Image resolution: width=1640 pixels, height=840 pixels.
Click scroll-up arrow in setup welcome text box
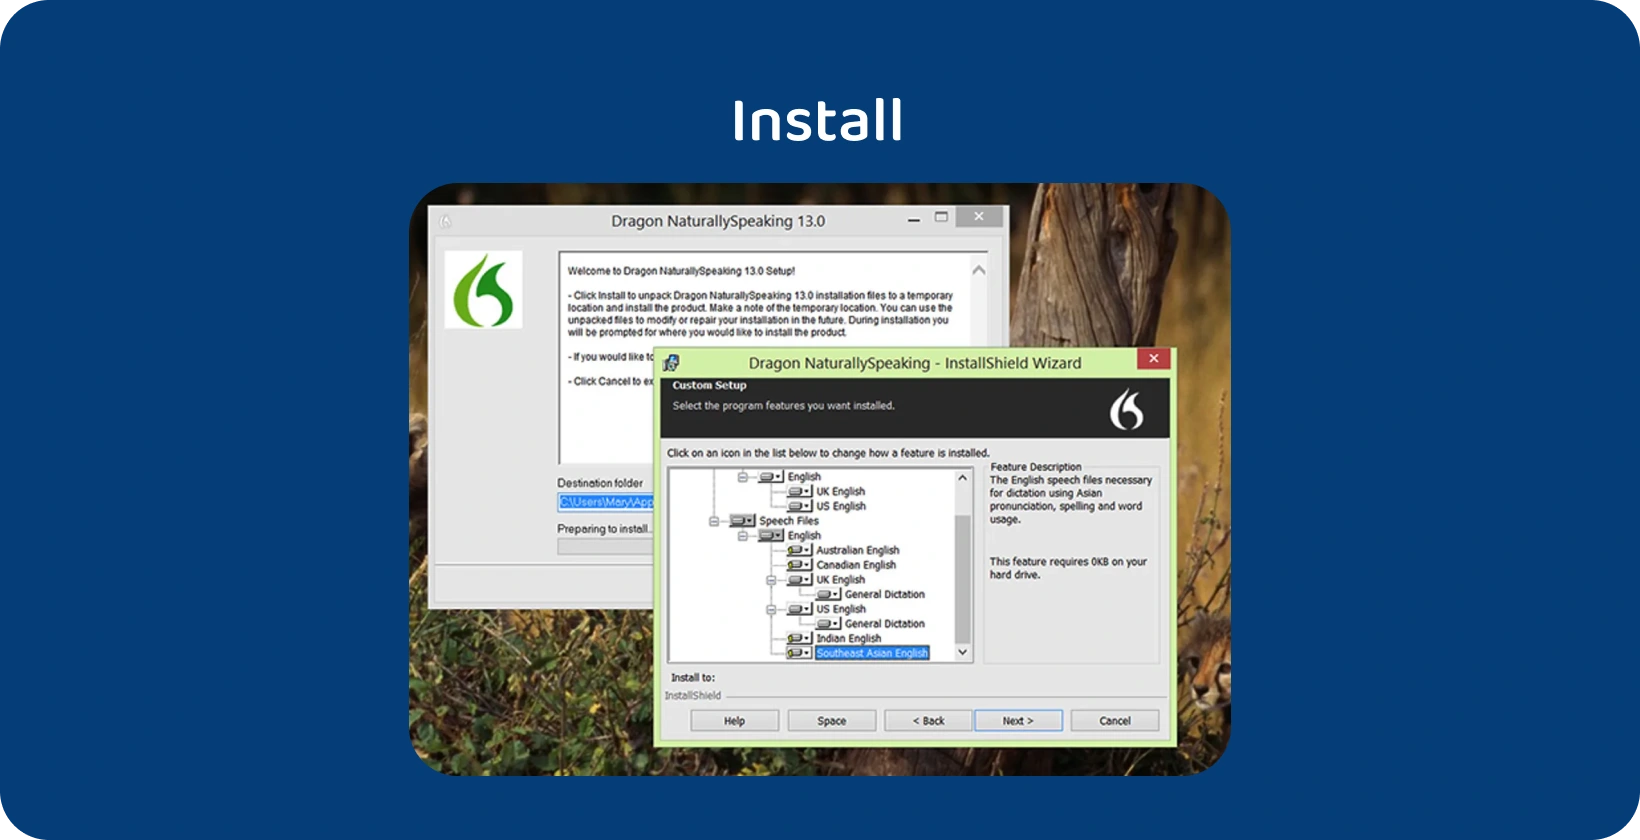coord(979,270)
